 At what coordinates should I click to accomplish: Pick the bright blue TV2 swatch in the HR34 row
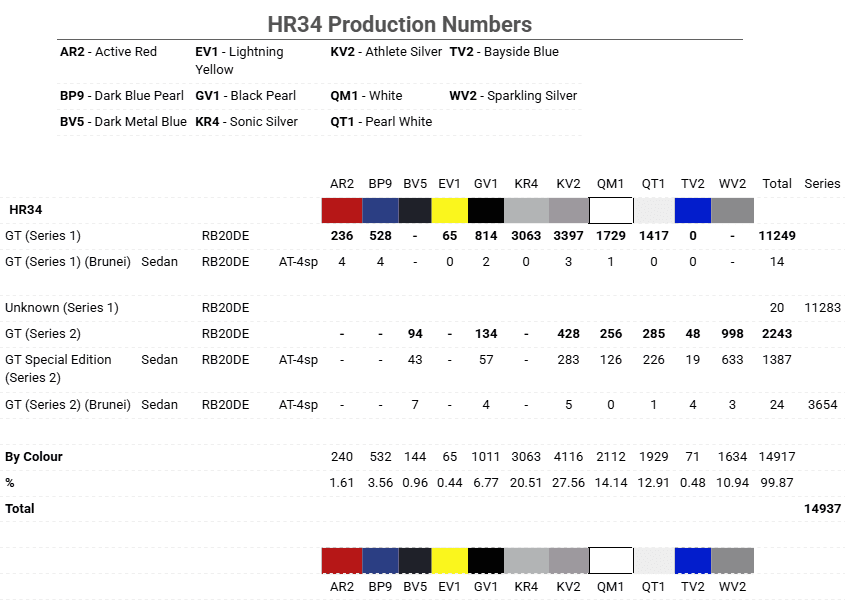[x=692, y=210]
